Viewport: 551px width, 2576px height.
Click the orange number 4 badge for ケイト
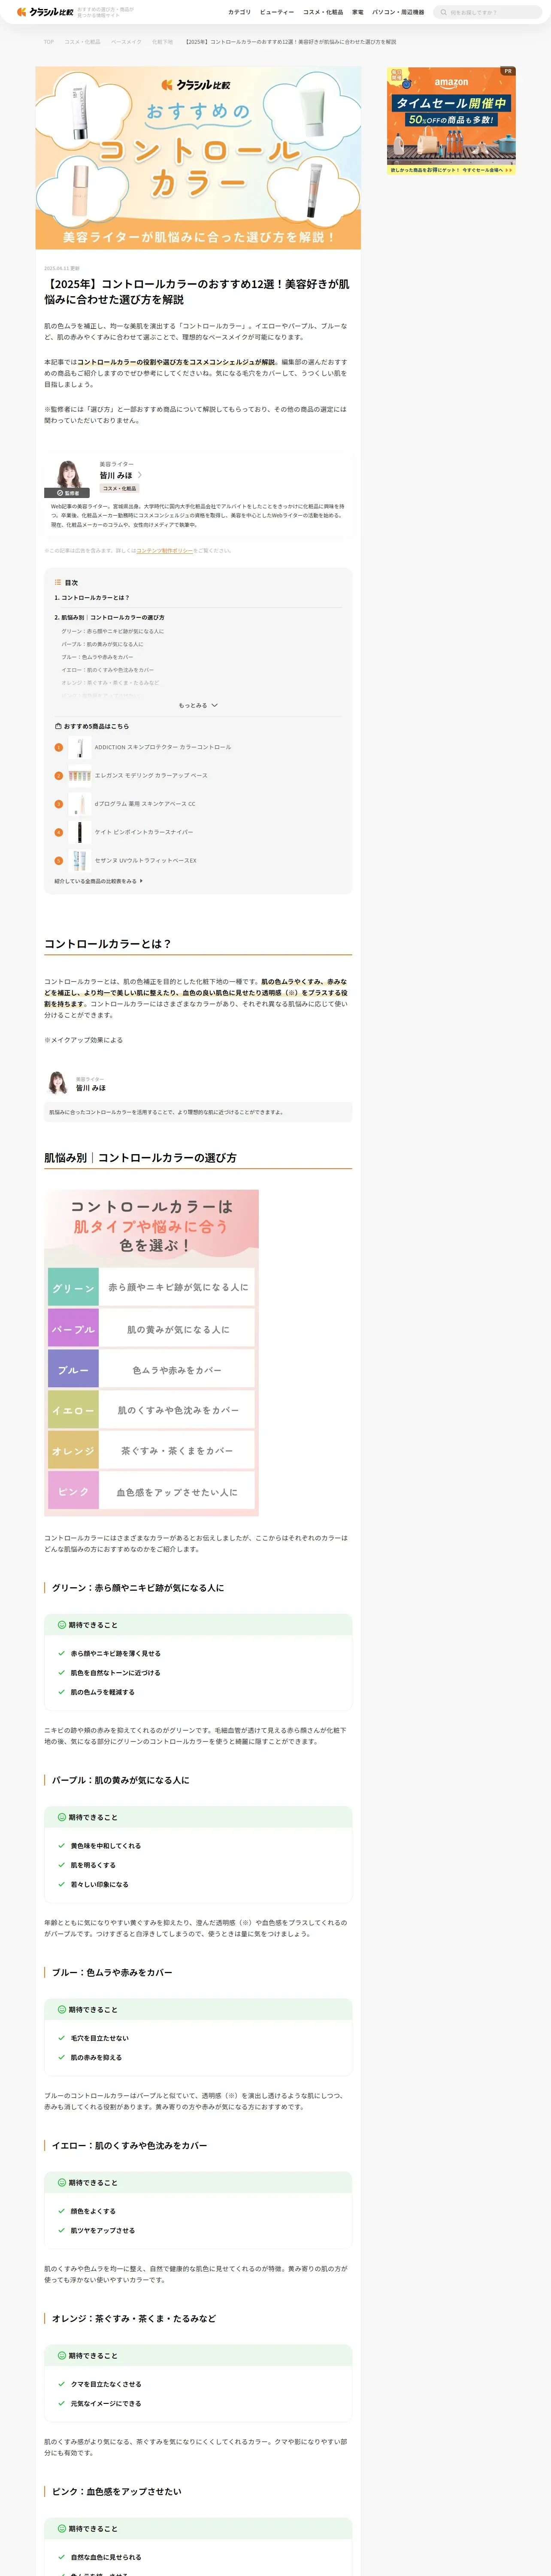coord(58,832)
